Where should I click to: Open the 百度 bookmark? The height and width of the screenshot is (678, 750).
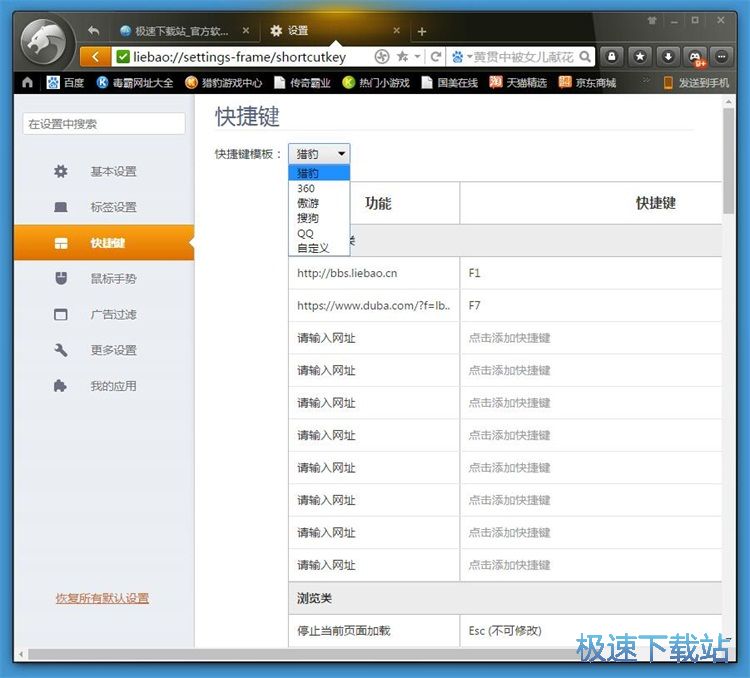click(x=65, y=83)
